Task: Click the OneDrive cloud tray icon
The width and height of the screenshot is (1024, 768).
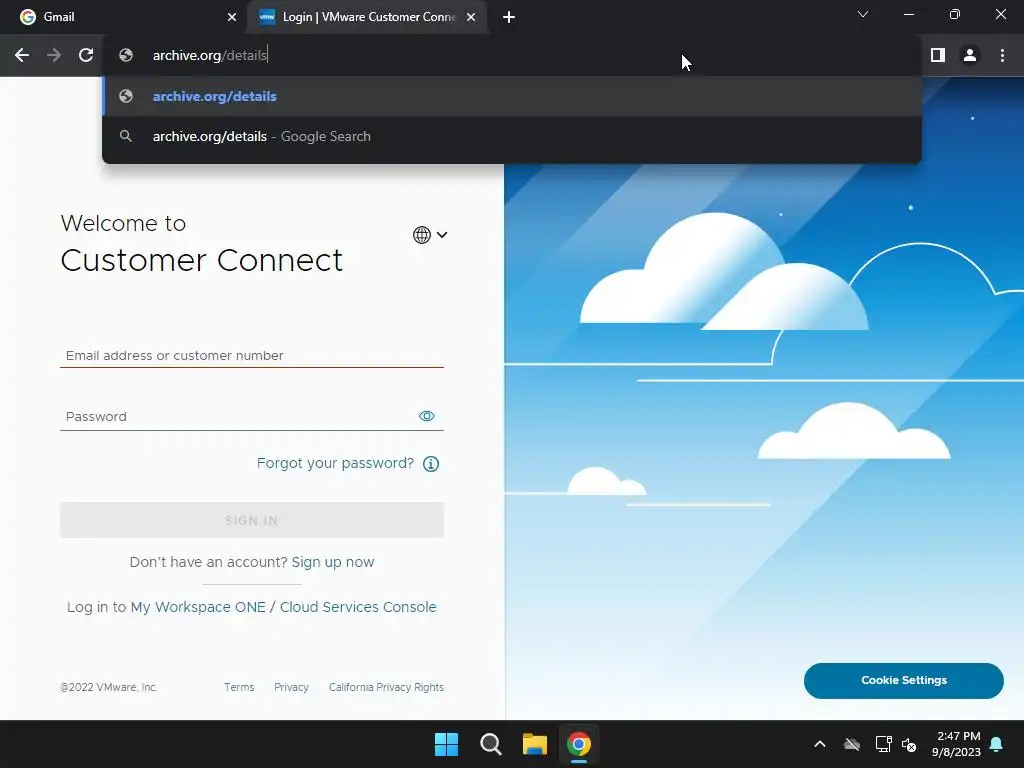Action: [852, 744]
